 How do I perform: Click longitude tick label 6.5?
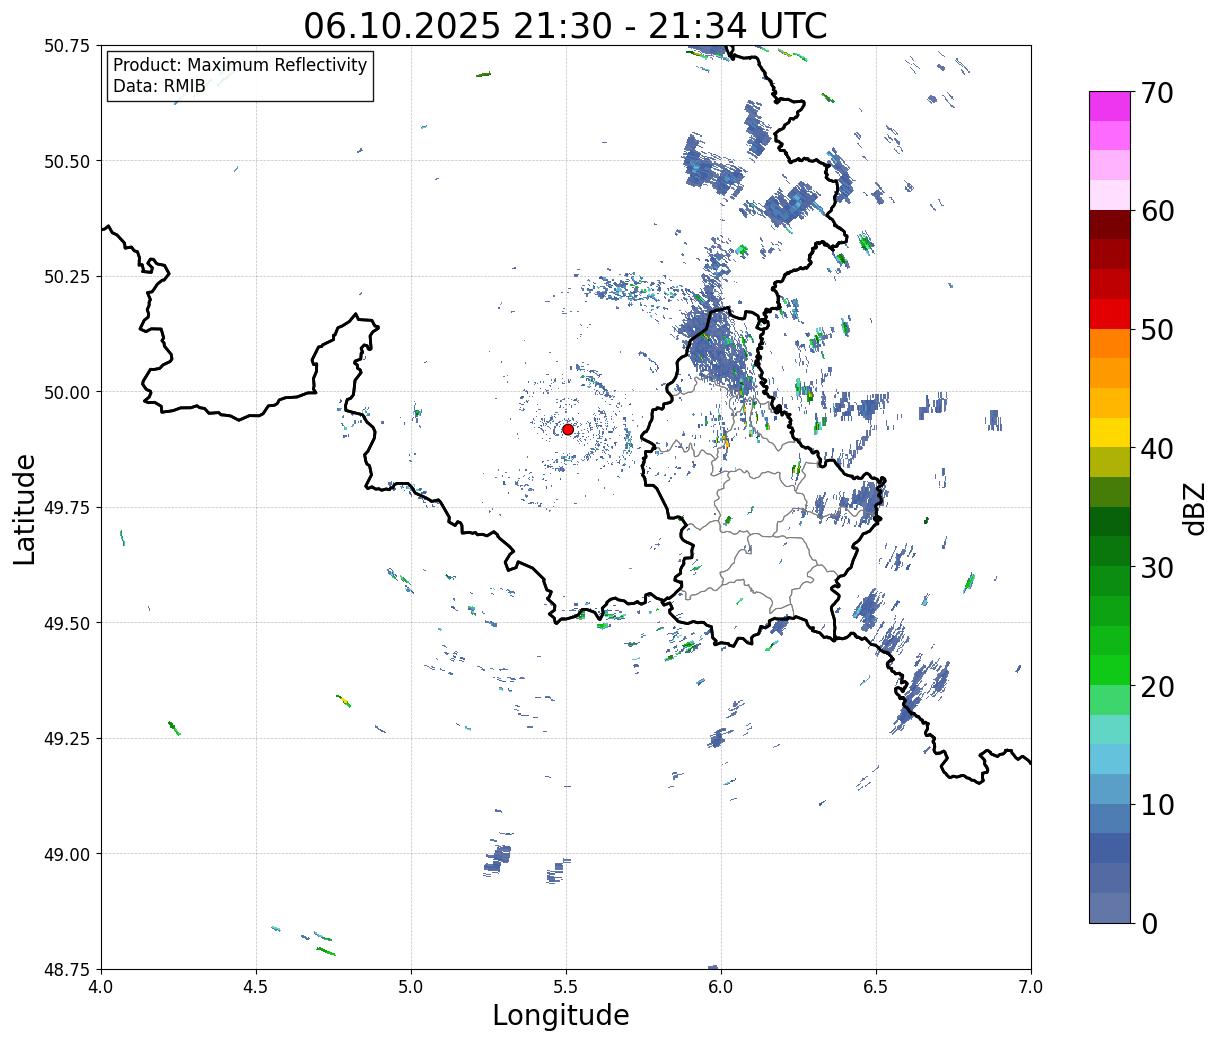pos(876,986)
